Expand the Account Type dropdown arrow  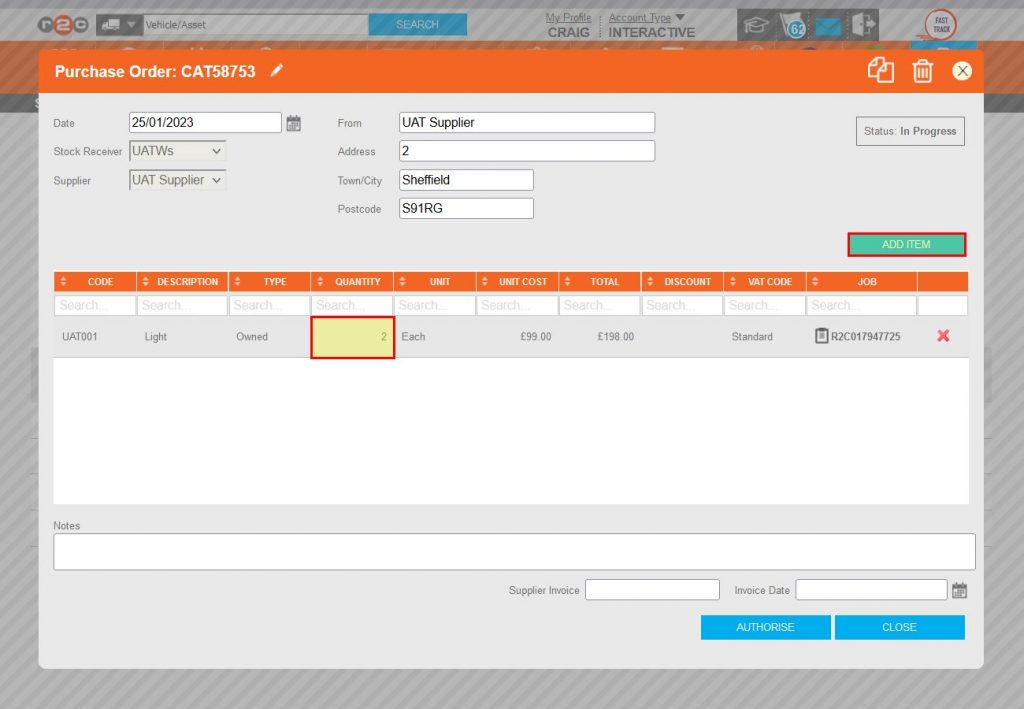(681, 17)
